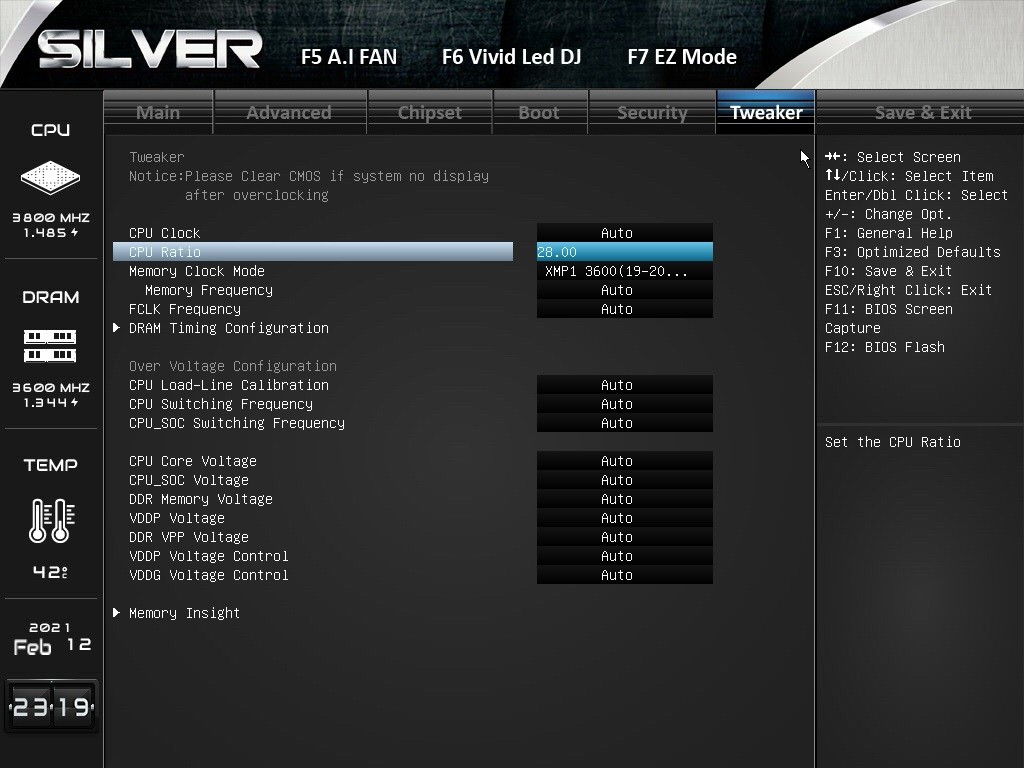The image size is (1024, 768).
Task: Click the SILVER logo
Action: click(150, 50)
